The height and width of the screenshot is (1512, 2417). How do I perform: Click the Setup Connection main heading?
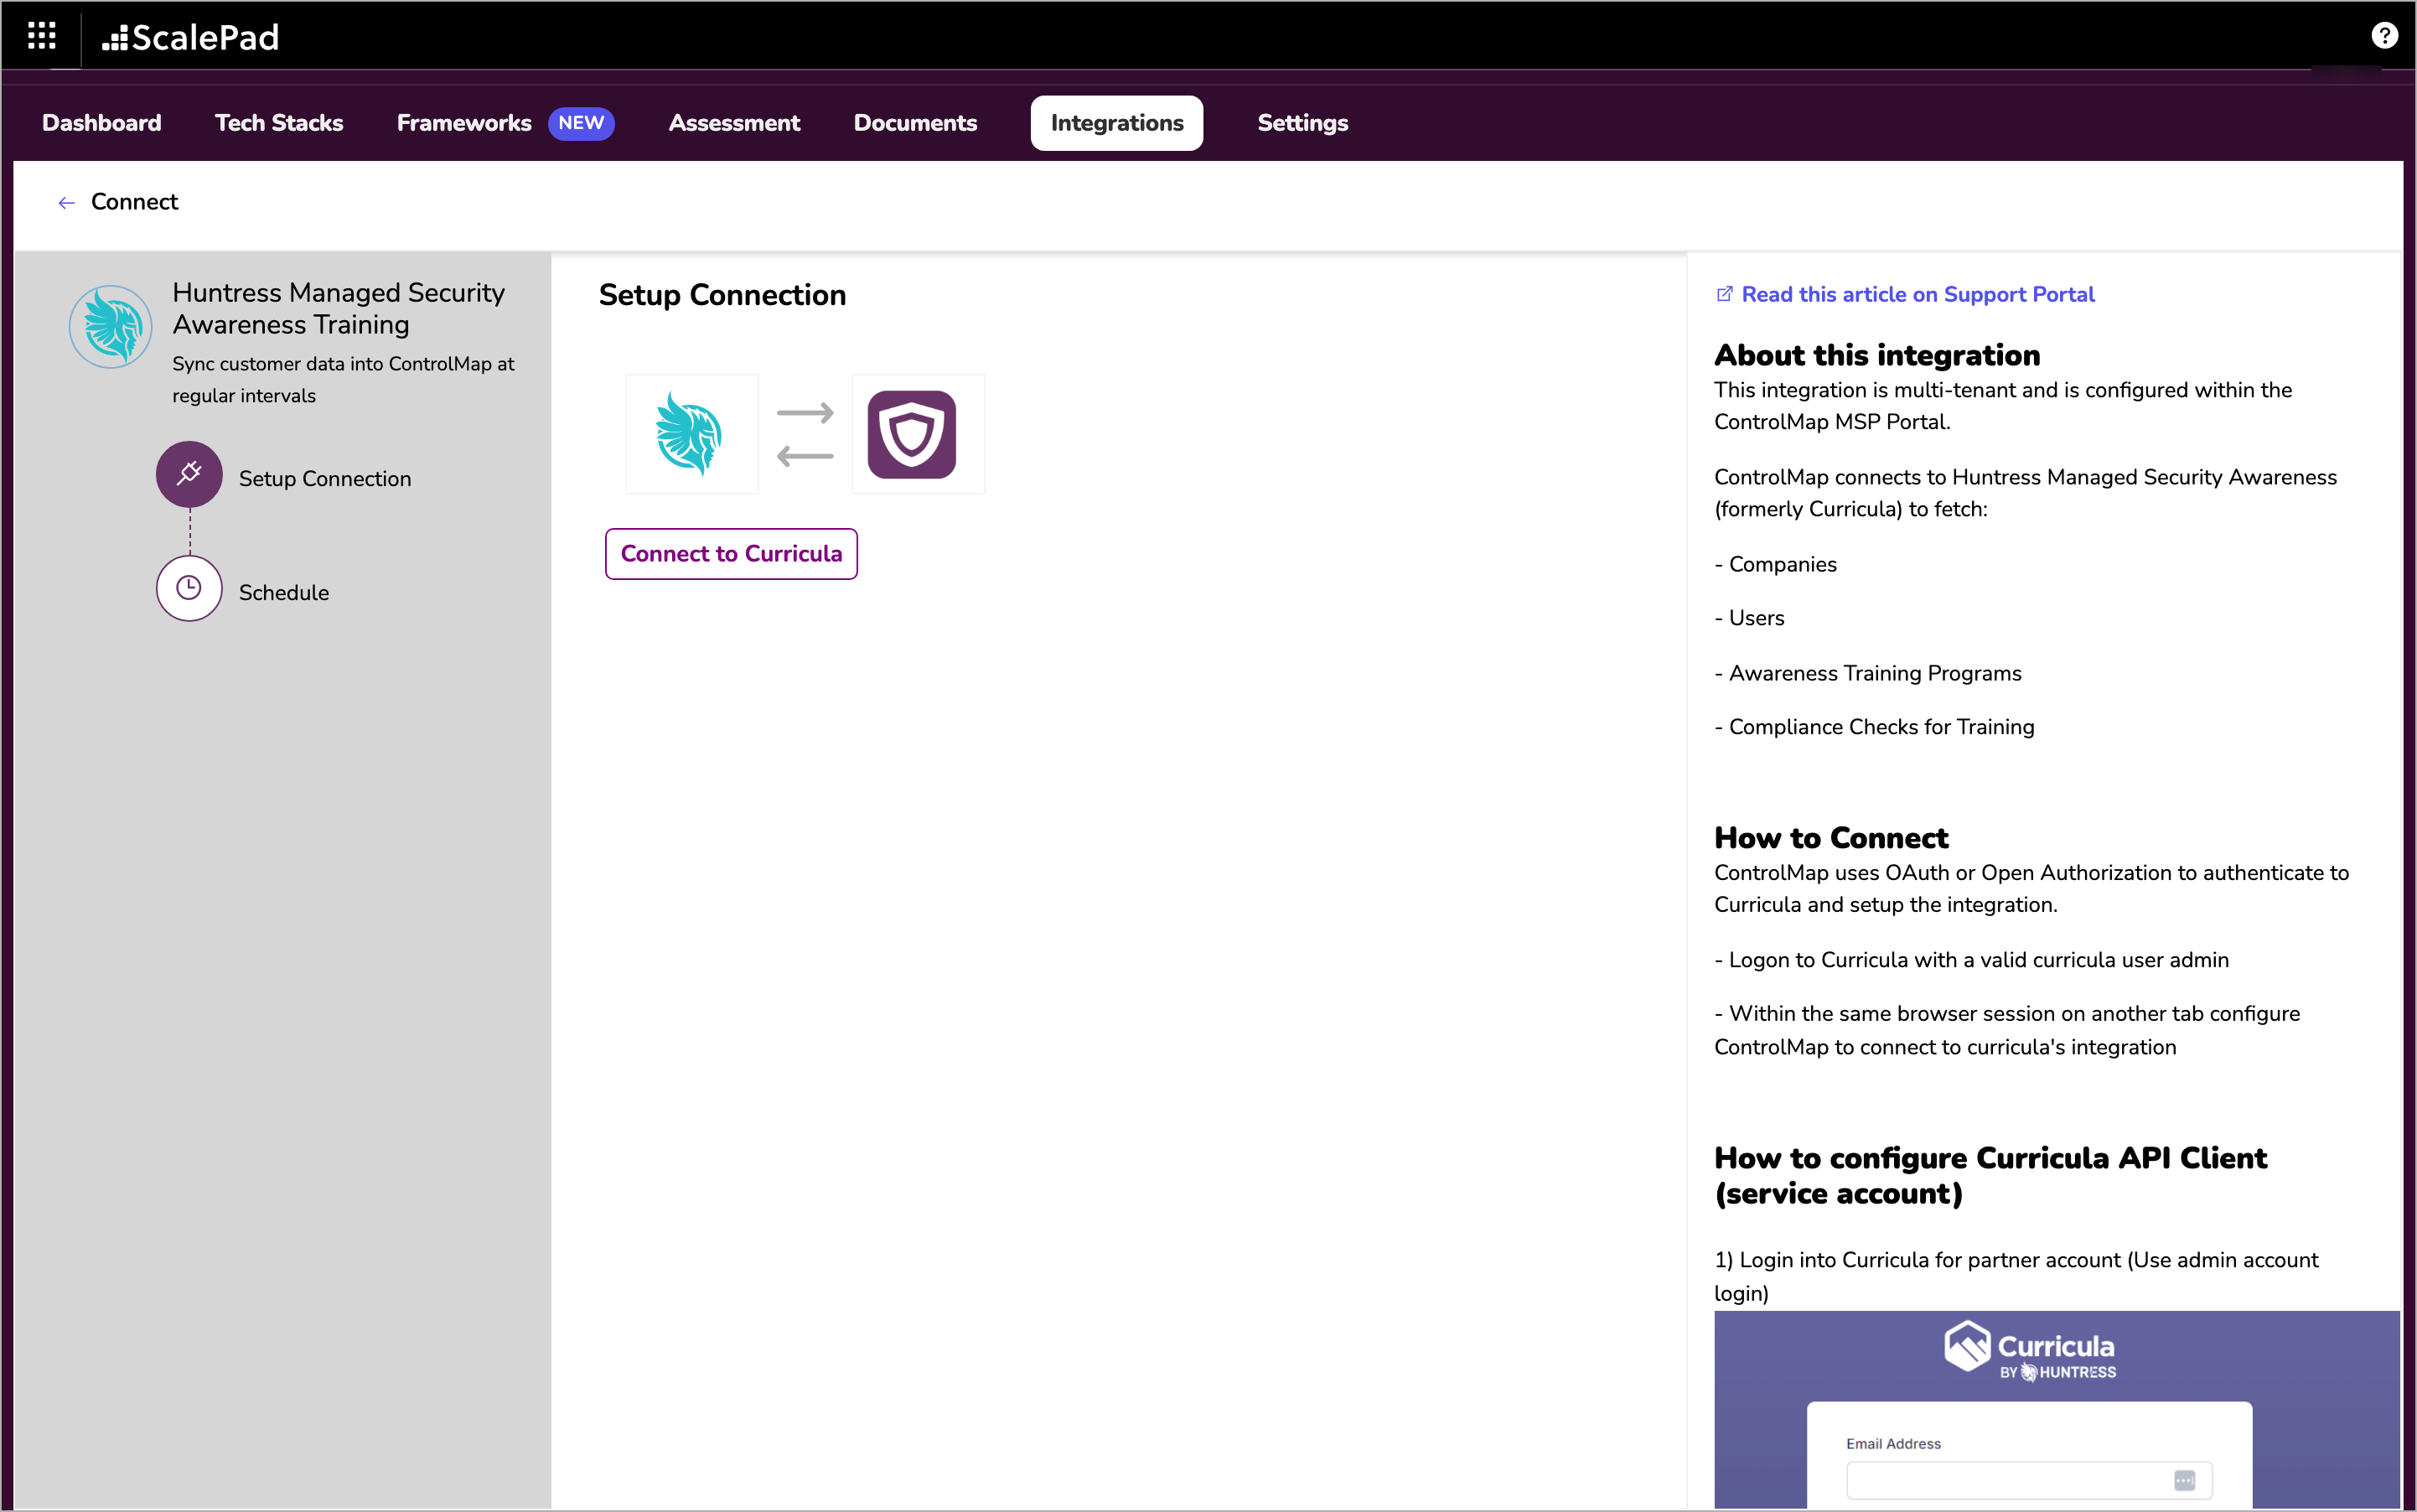722,295
